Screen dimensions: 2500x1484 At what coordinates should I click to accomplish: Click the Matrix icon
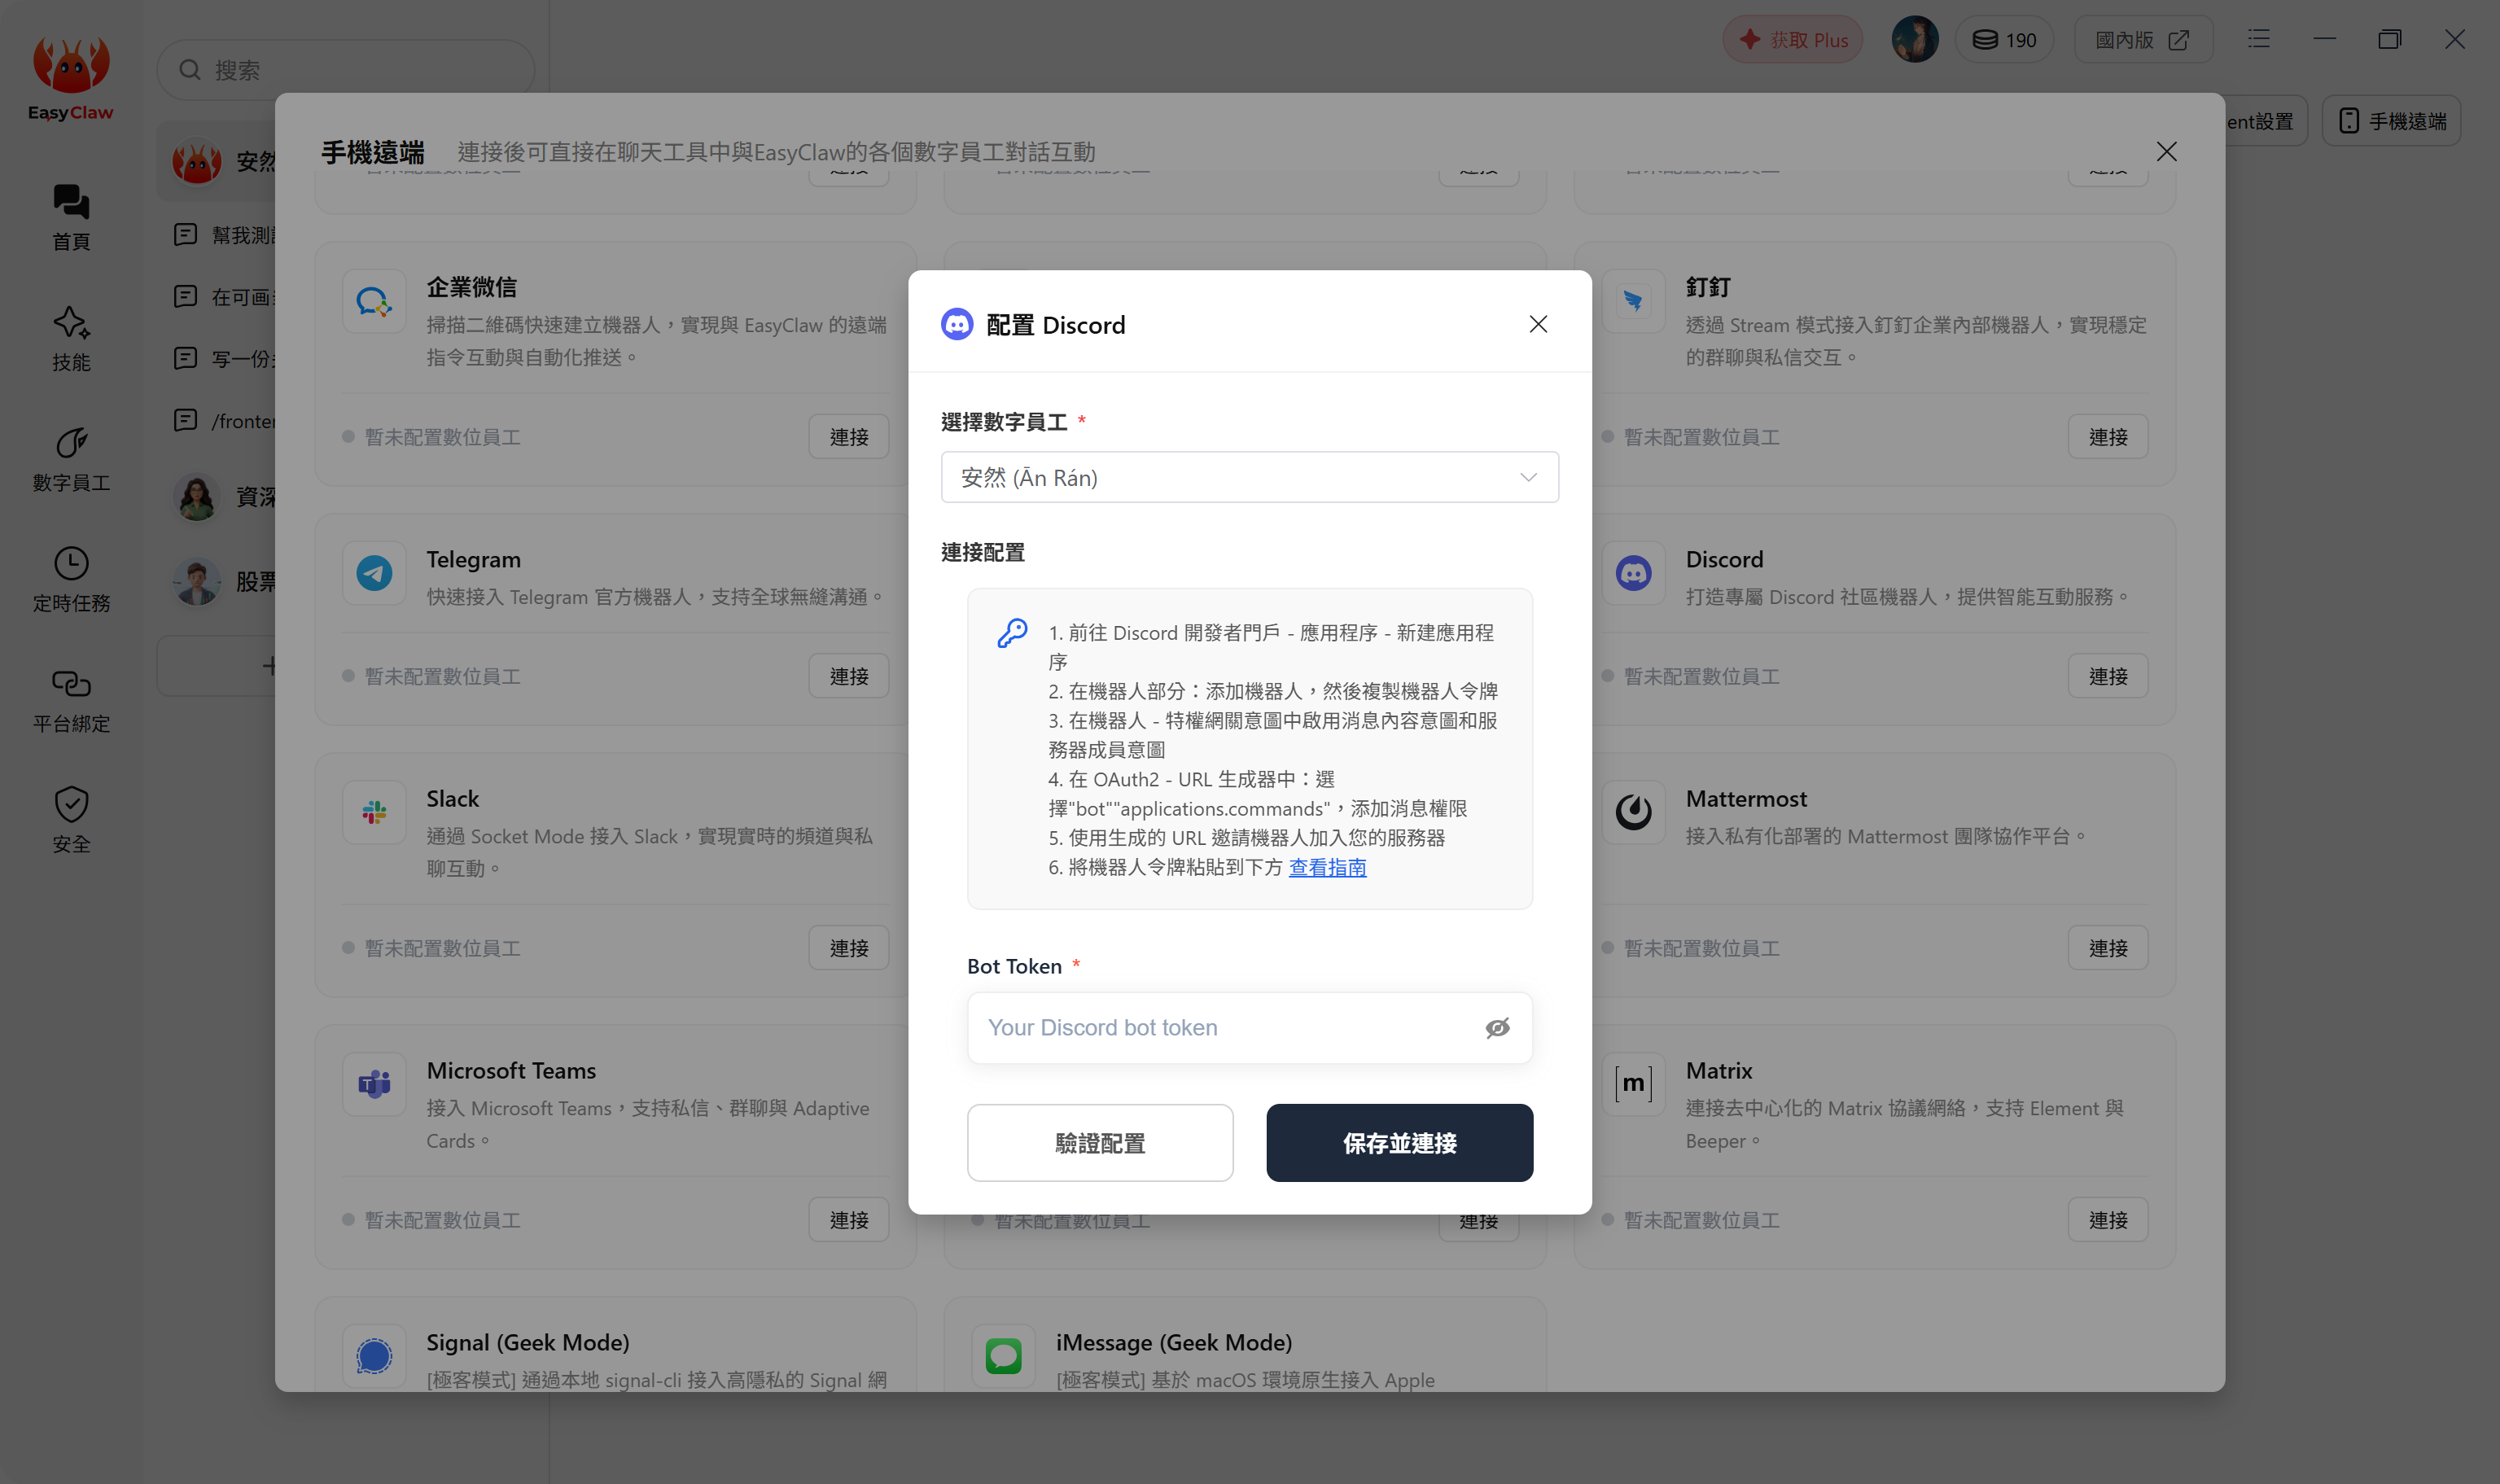[1633, 1084]
